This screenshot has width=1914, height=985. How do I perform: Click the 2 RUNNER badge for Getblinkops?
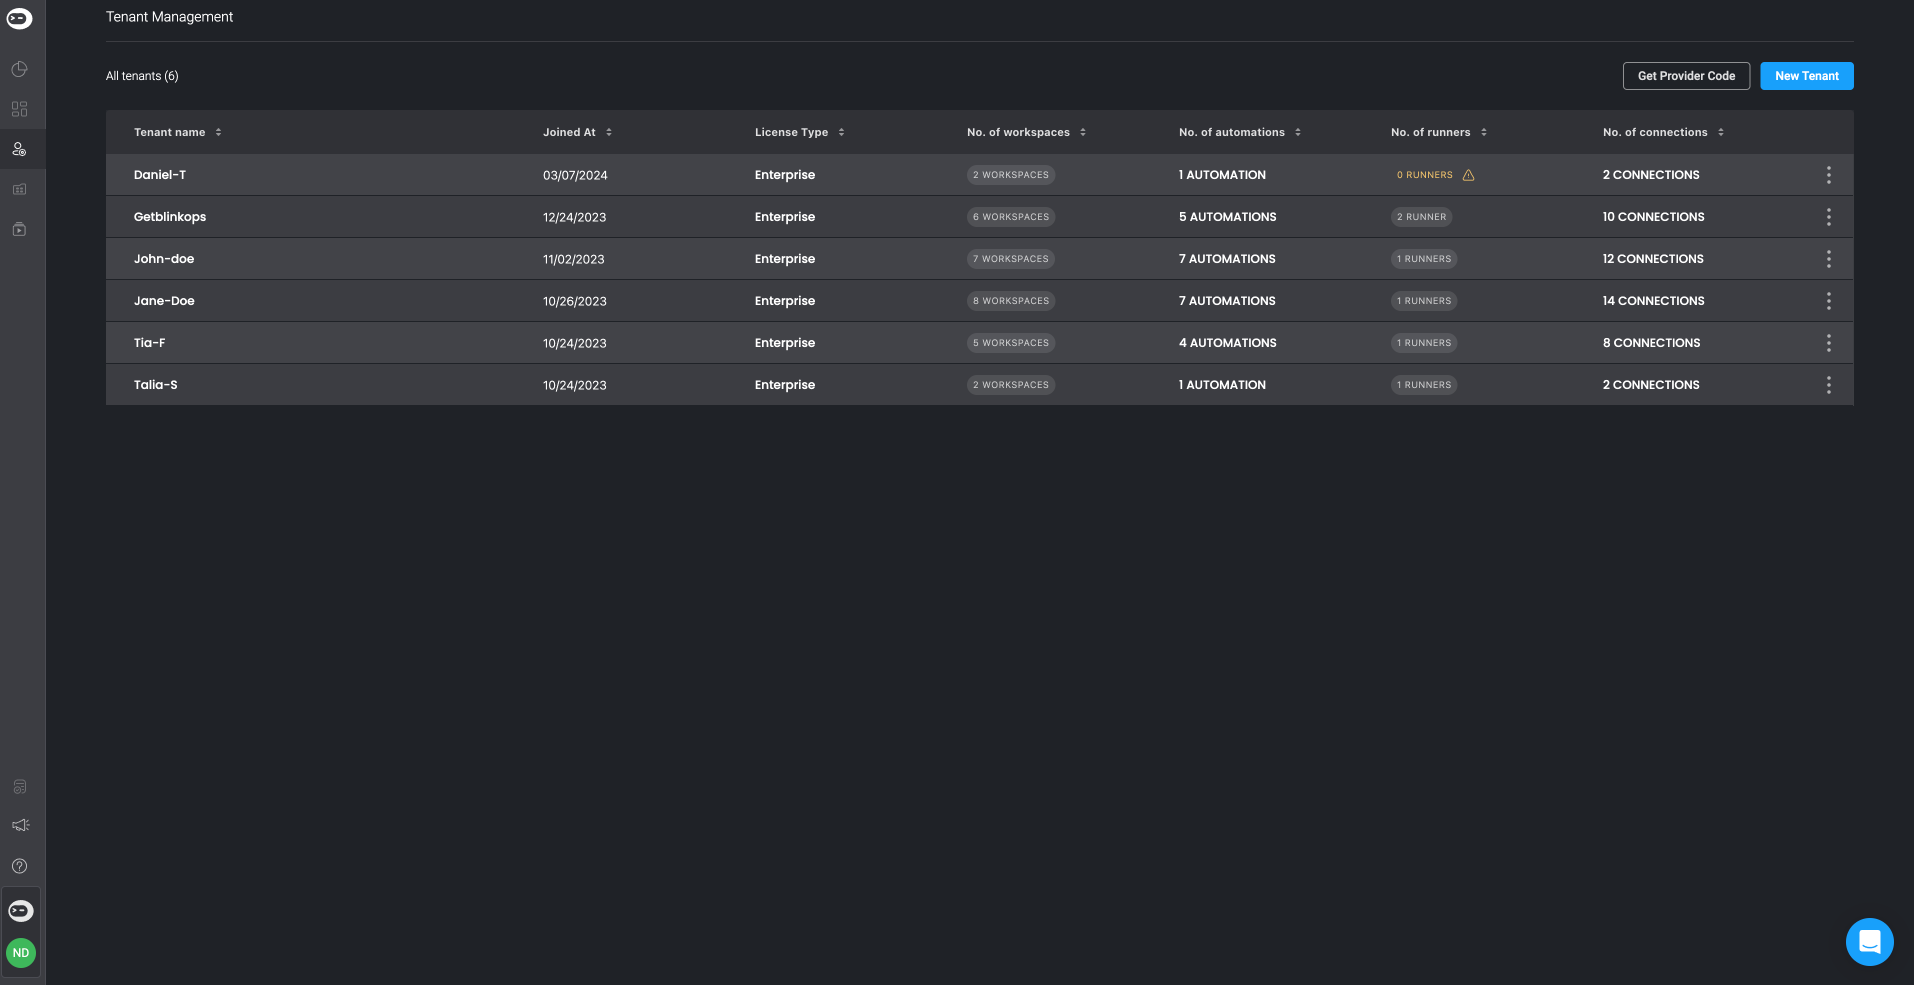(1421, 217)
